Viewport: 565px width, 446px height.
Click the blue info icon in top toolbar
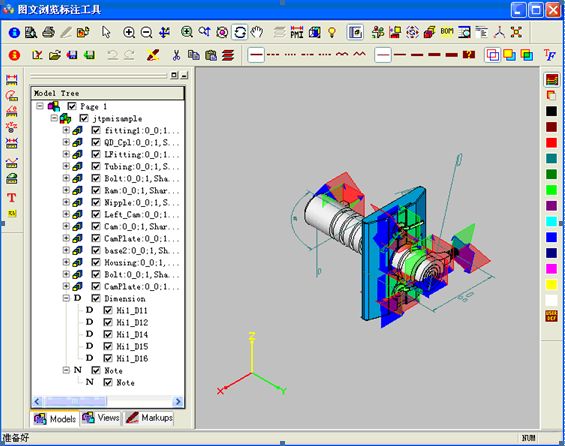click(x=14, y=32)
